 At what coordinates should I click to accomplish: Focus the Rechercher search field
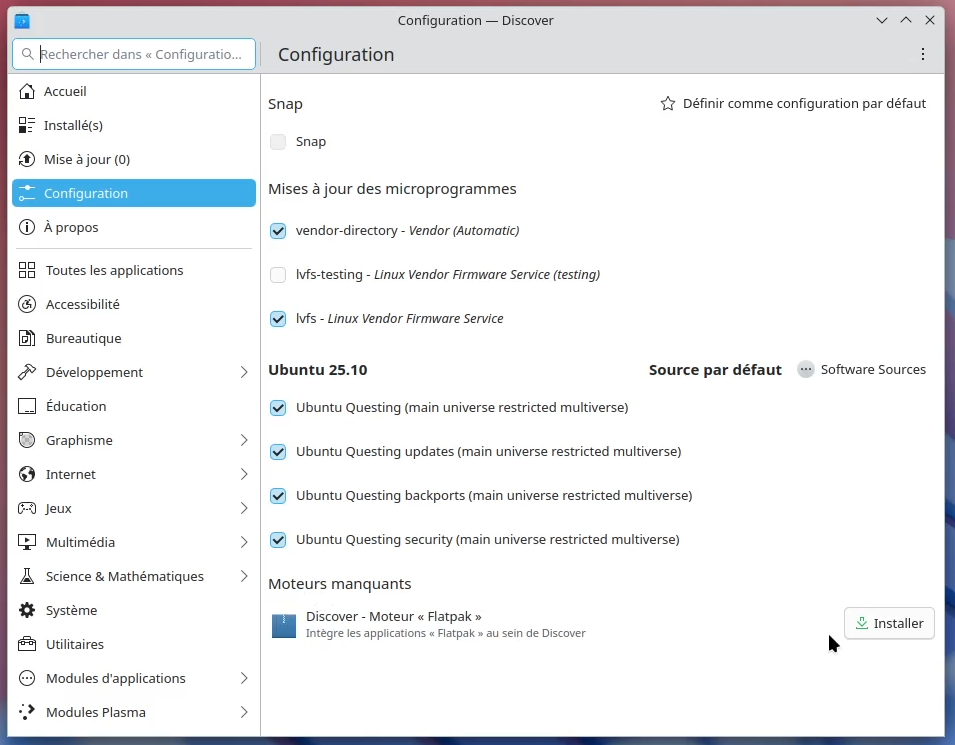(x=140, y=54)
